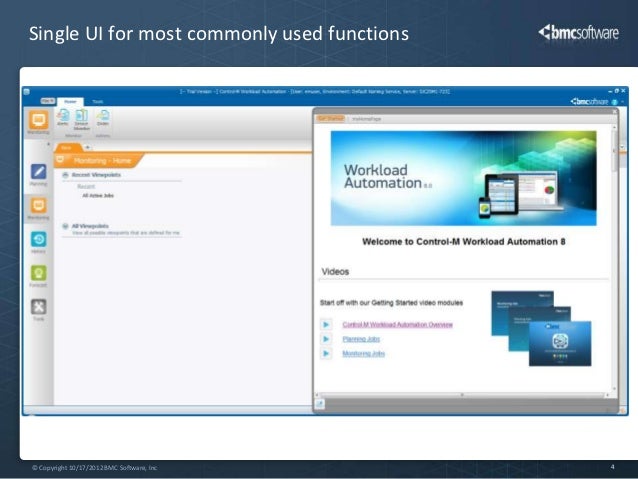The width and height of the screenshot is (638, 479).
Task: Open Control-M Workload Automation Overview link
Action: 398,324
